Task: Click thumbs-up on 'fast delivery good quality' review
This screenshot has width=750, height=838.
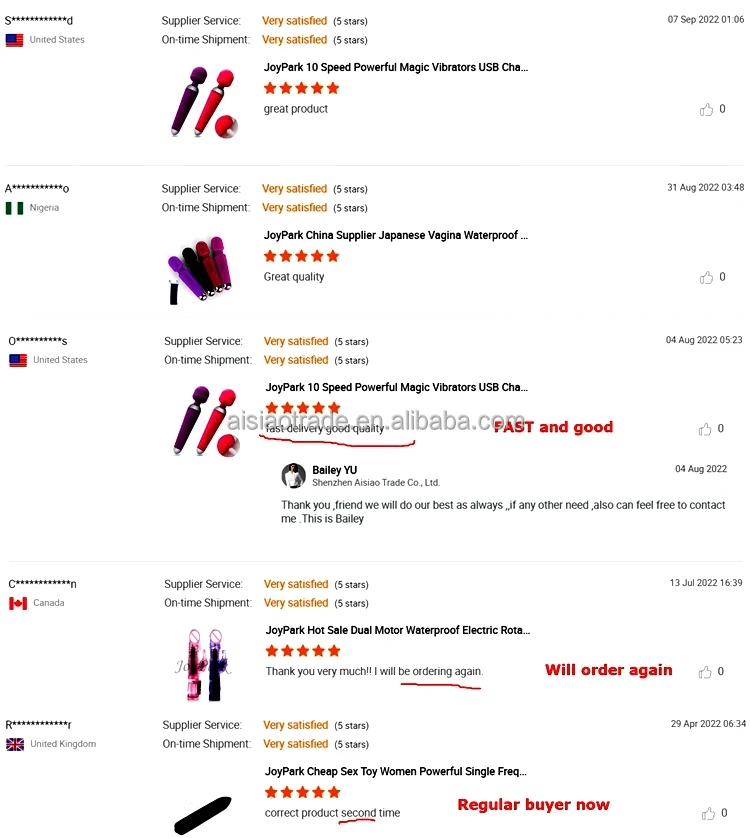Action: [706, 430]
